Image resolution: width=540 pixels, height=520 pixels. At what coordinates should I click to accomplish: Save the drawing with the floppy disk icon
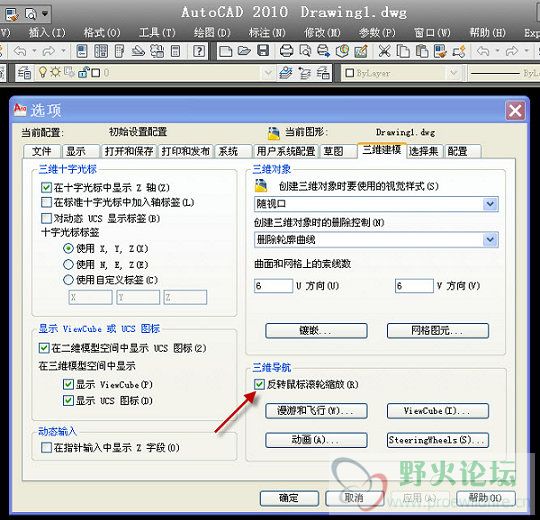click(x=263, y=51)
